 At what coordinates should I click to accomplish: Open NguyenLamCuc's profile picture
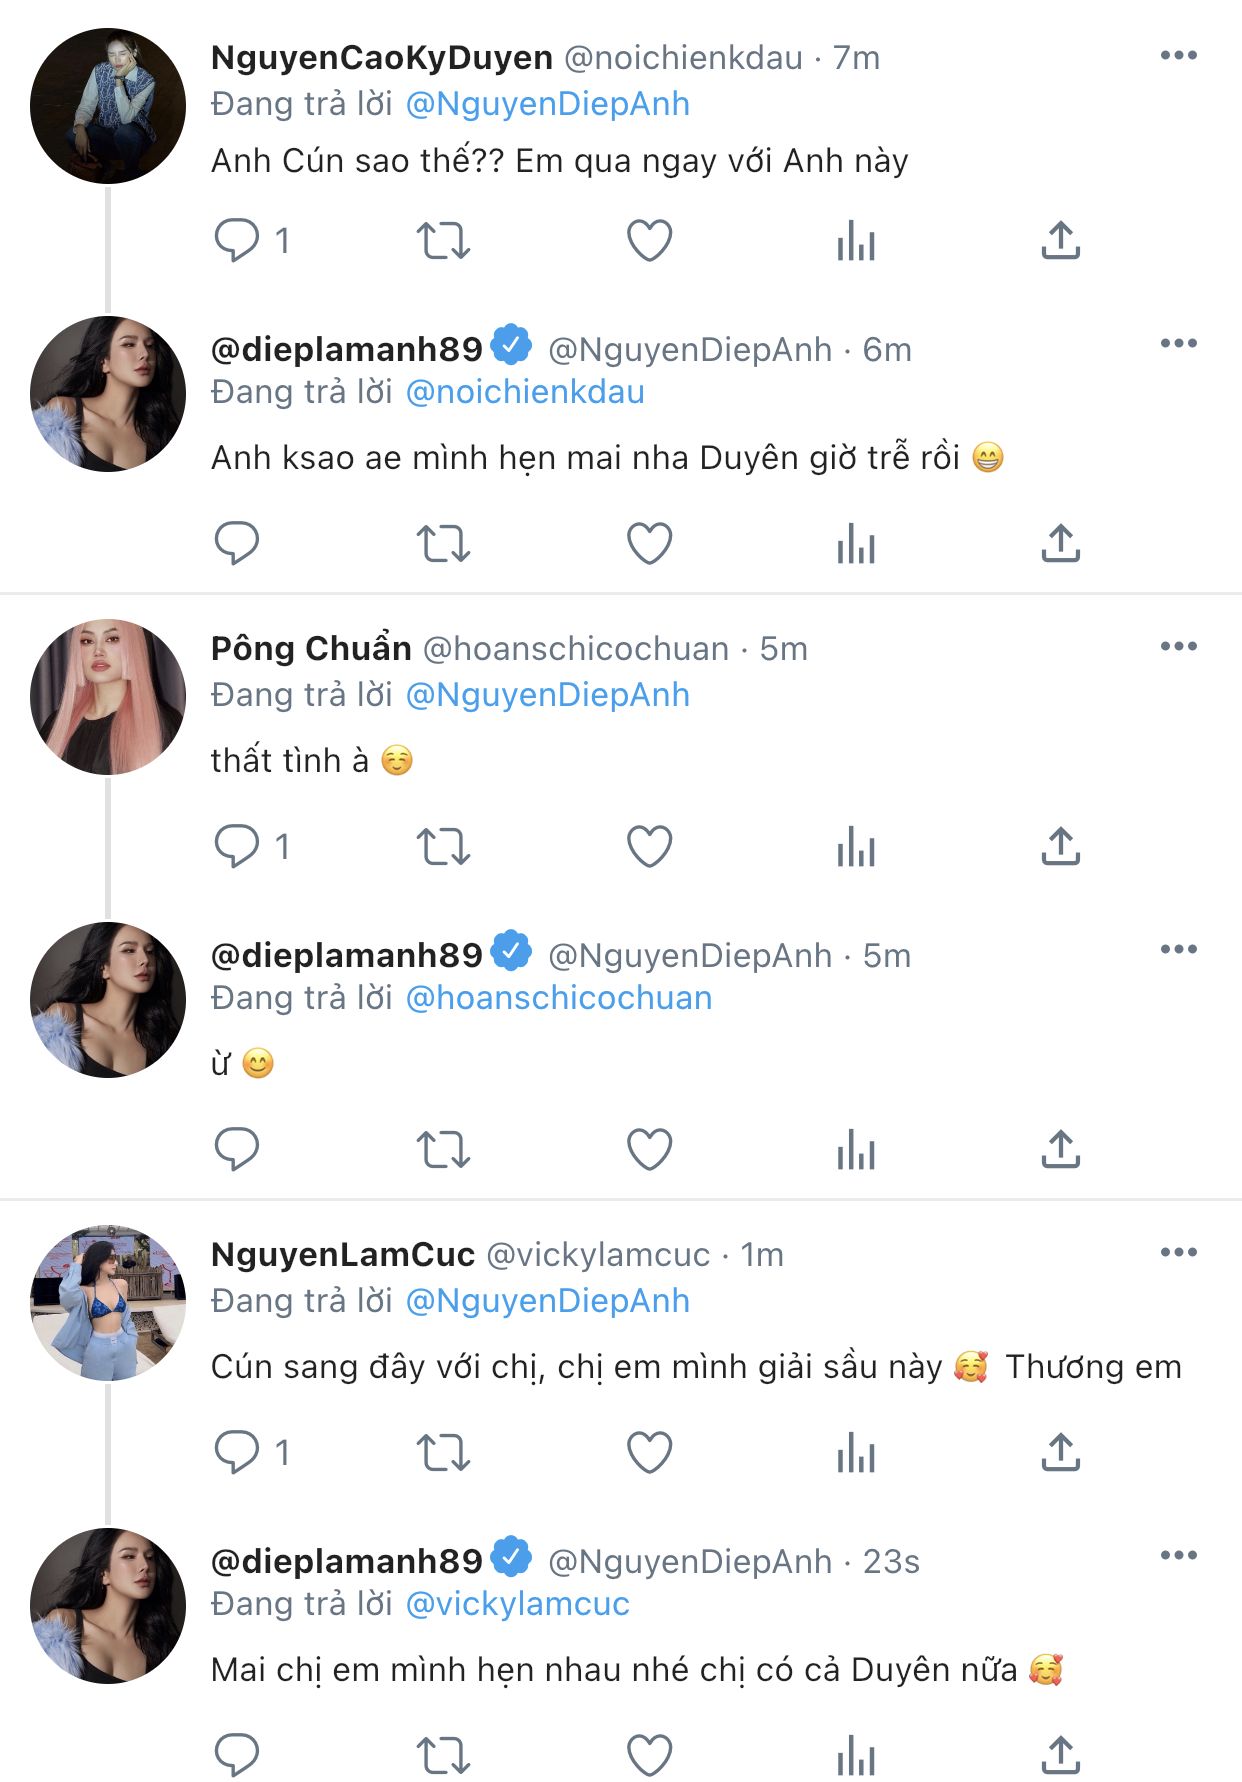click(108, 1303)
